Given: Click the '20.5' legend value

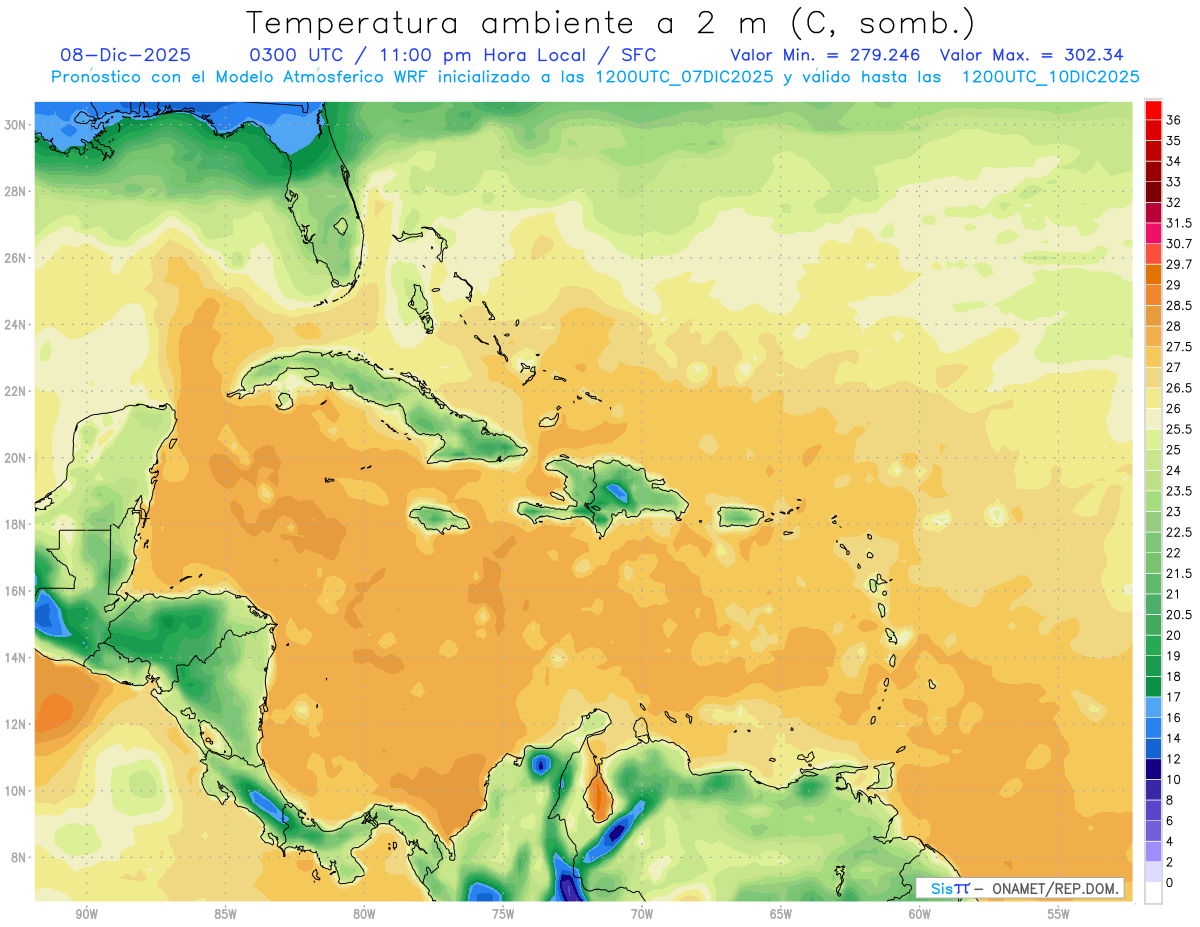Looking at the screenshot, I should point(1178,615).
